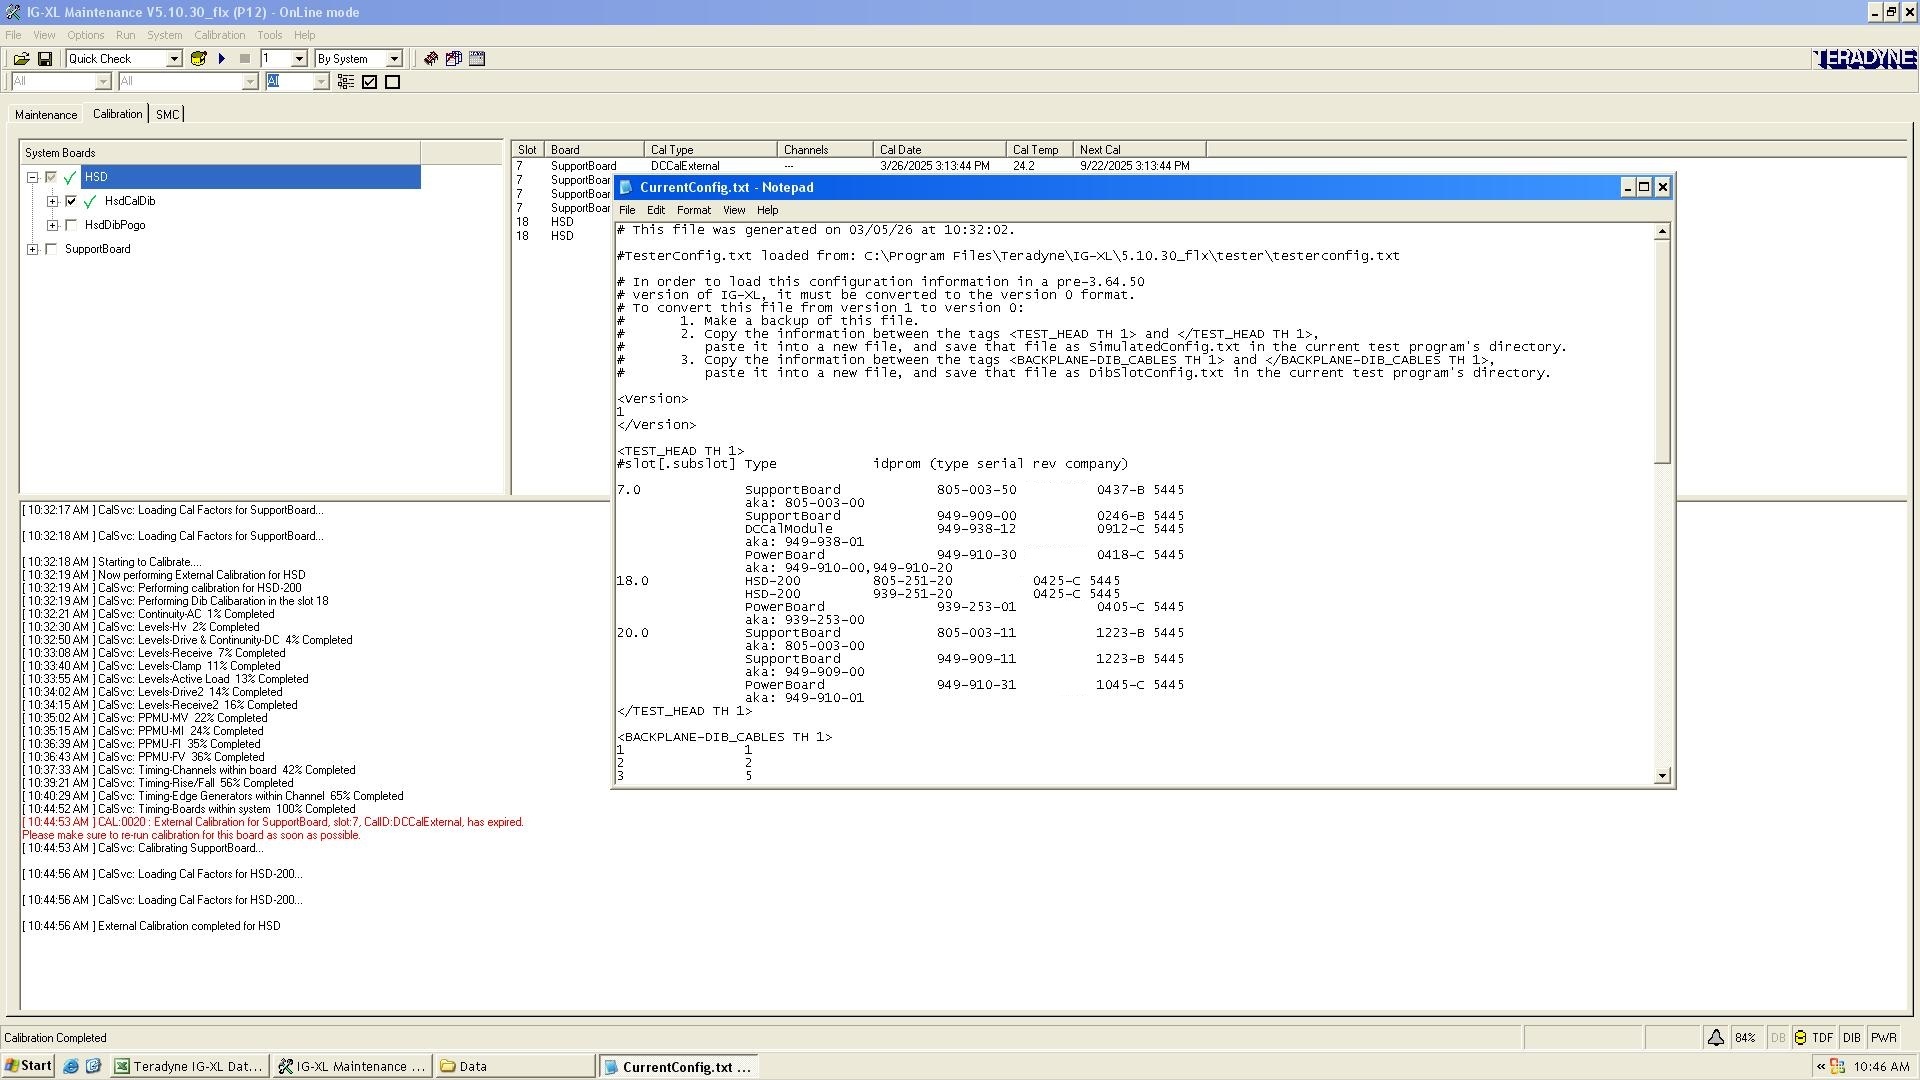Switch to the Data folder taskbar button
This screenshot has width=1920, height=1080.
[515, 1067]
